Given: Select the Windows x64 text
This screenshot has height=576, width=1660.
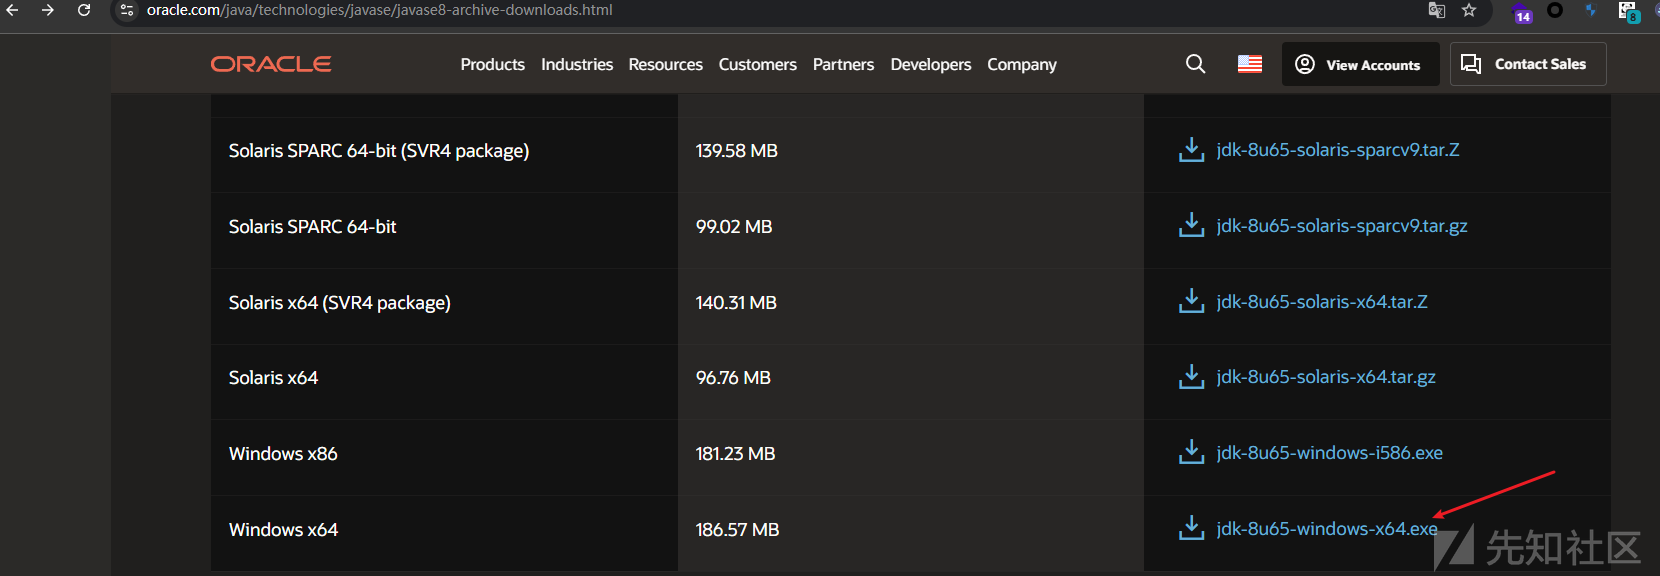Looking at the screenshot, I should coord(283,530).
